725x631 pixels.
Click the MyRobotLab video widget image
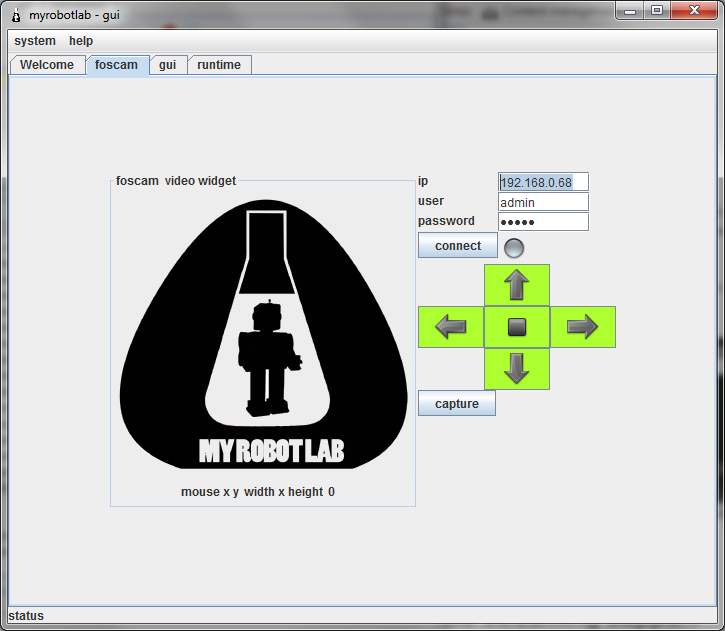264,334
